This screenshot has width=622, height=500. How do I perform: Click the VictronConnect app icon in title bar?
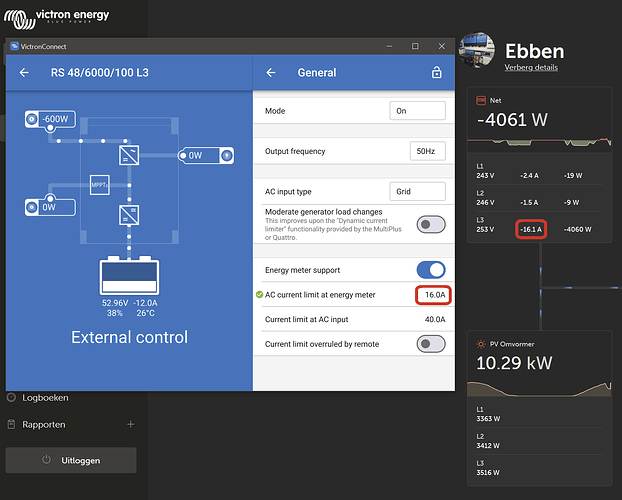[14, 46]
